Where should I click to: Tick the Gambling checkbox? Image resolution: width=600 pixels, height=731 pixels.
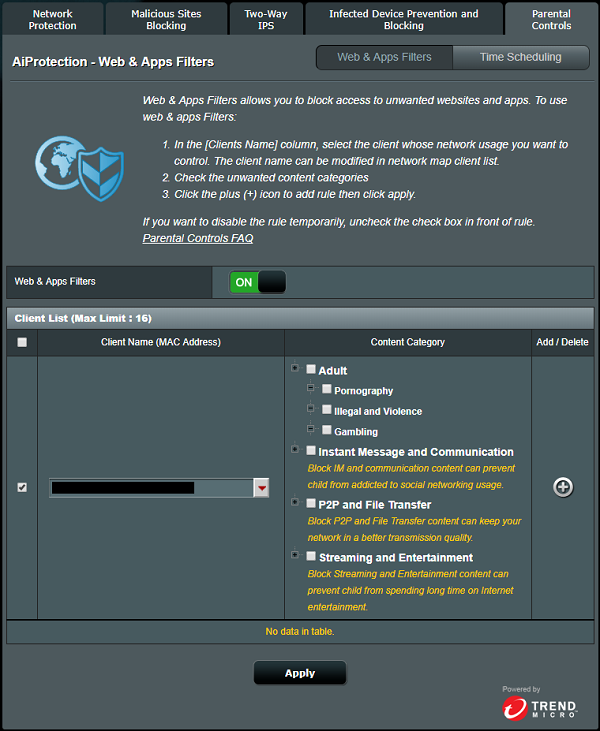click(x=327, y=431)
